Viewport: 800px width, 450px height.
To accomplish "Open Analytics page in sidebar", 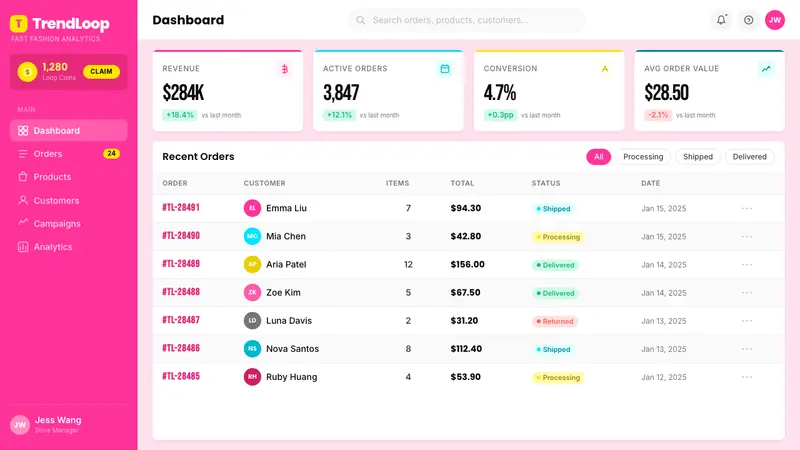I will coord(68,247).
